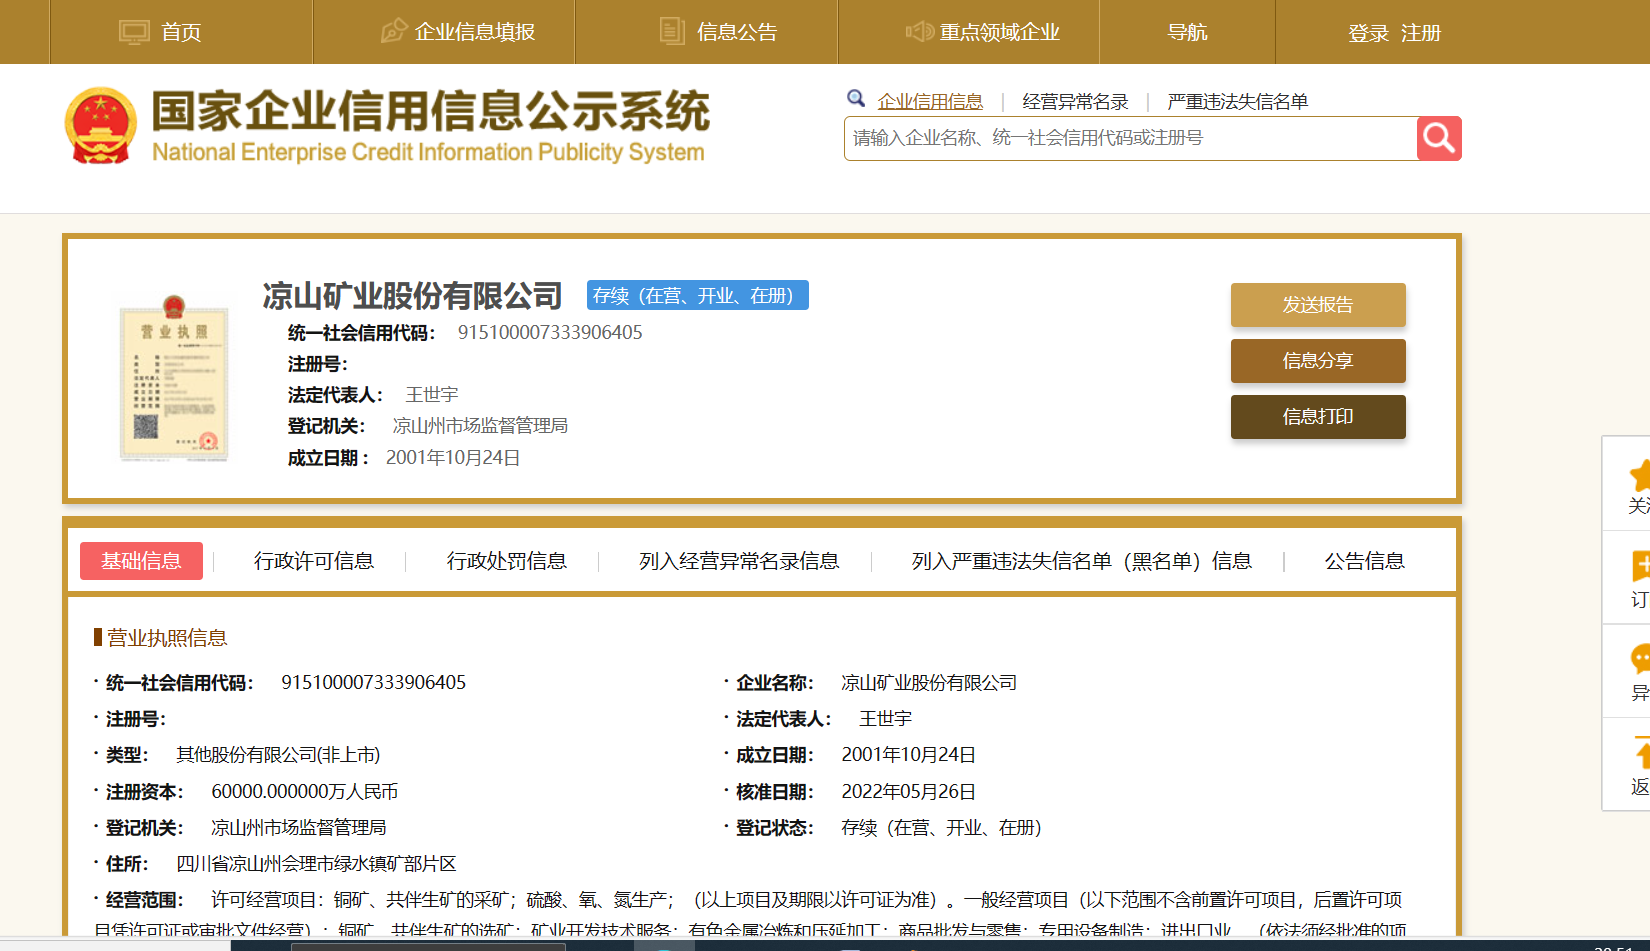Switch to 列入经营异常名录信息 tab

coord(739,561)
